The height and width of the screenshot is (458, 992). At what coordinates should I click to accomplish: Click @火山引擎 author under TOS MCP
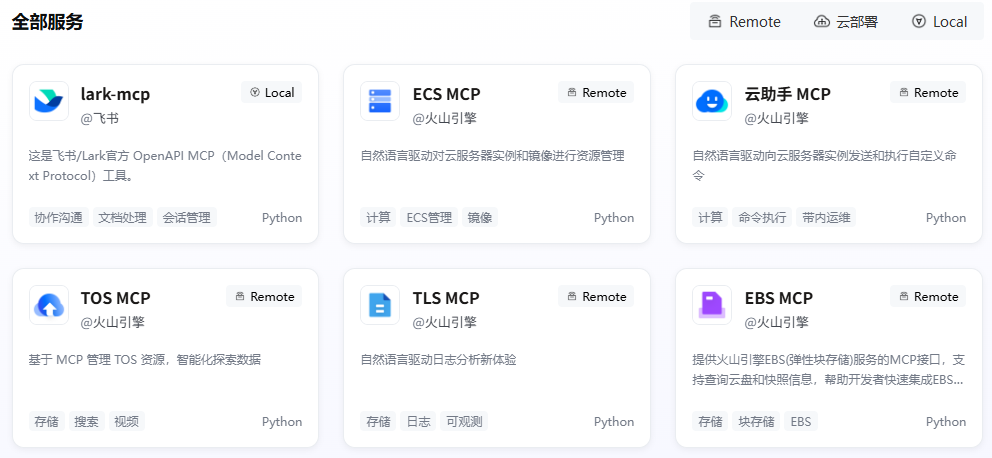tap(113, 323)
